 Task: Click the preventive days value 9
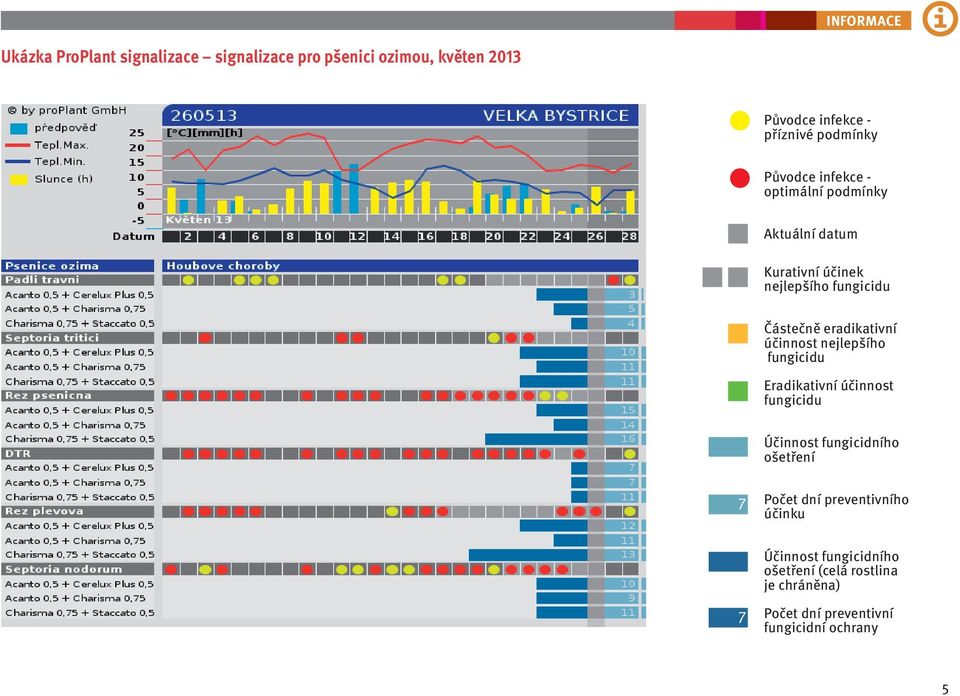pos(632,598)
